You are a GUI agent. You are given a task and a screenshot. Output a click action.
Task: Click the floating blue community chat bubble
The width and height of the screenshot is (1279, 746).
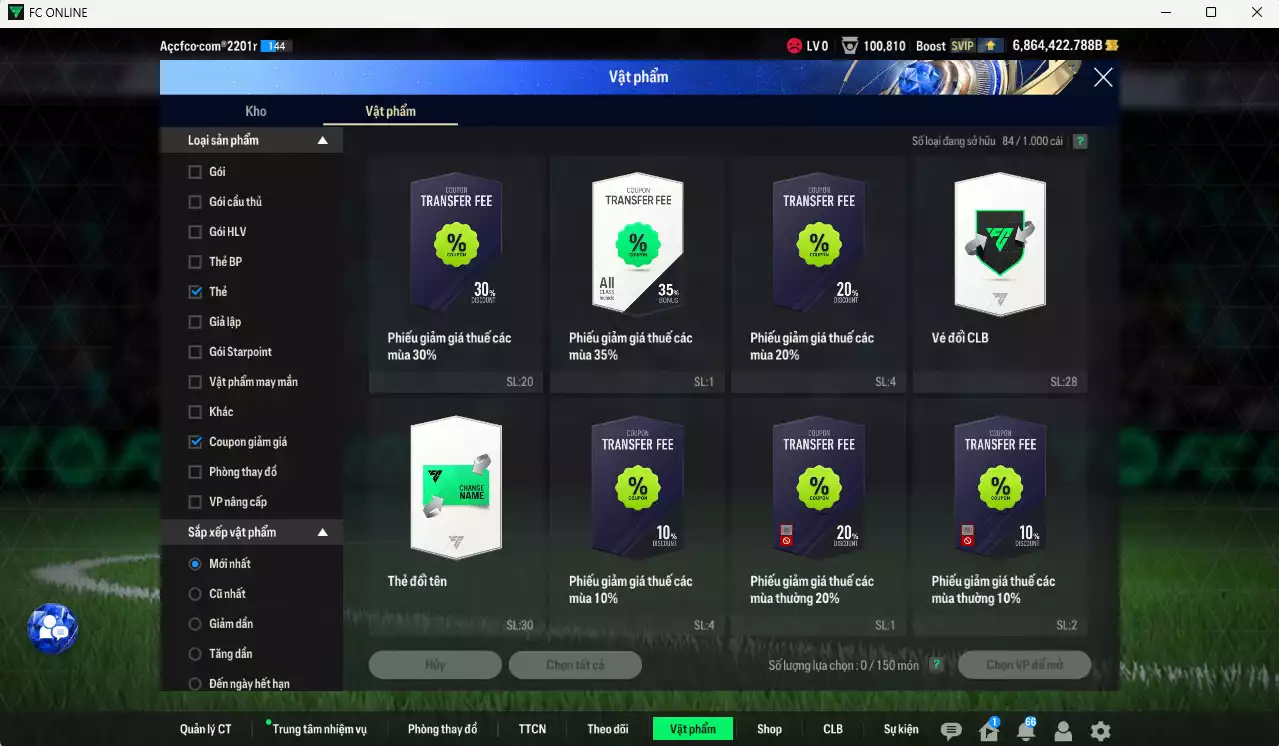(52, 629)
